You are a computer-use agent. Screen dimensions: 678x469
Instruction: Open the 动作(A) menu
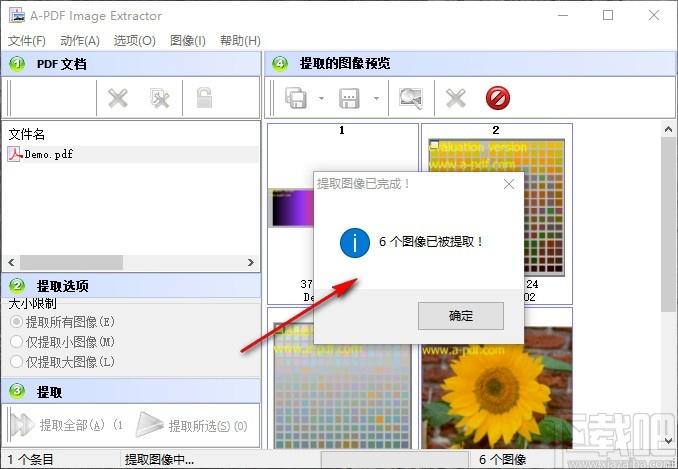80,41
